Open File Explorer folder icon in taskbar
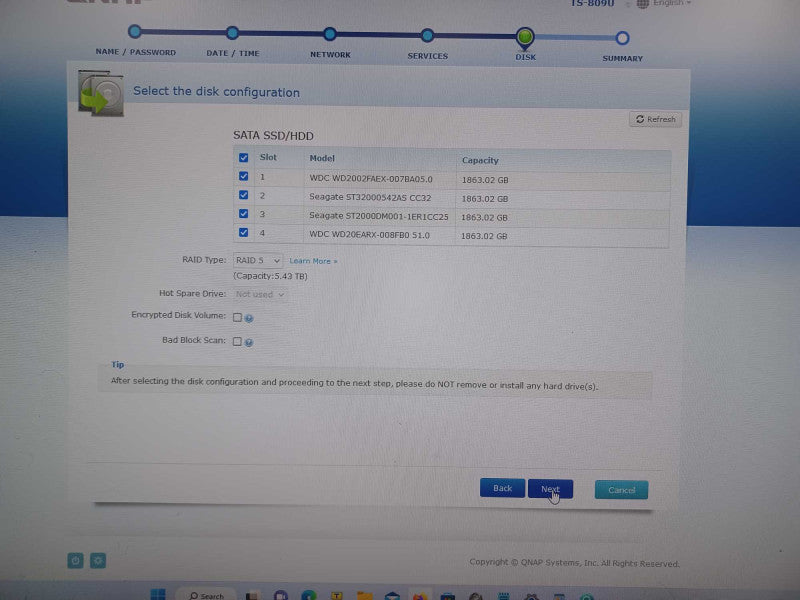Viewport: 800px width, 600px height. [364, 595]
